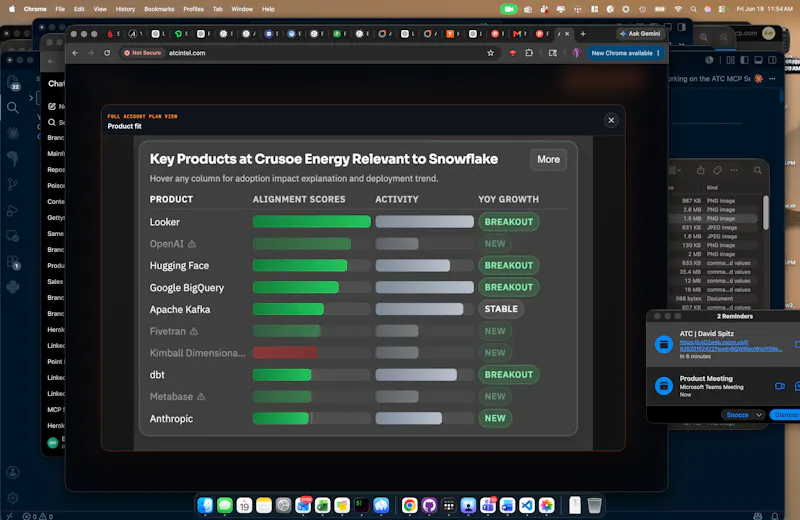Click BREAKOUT badge for Looker

point(509,222)
